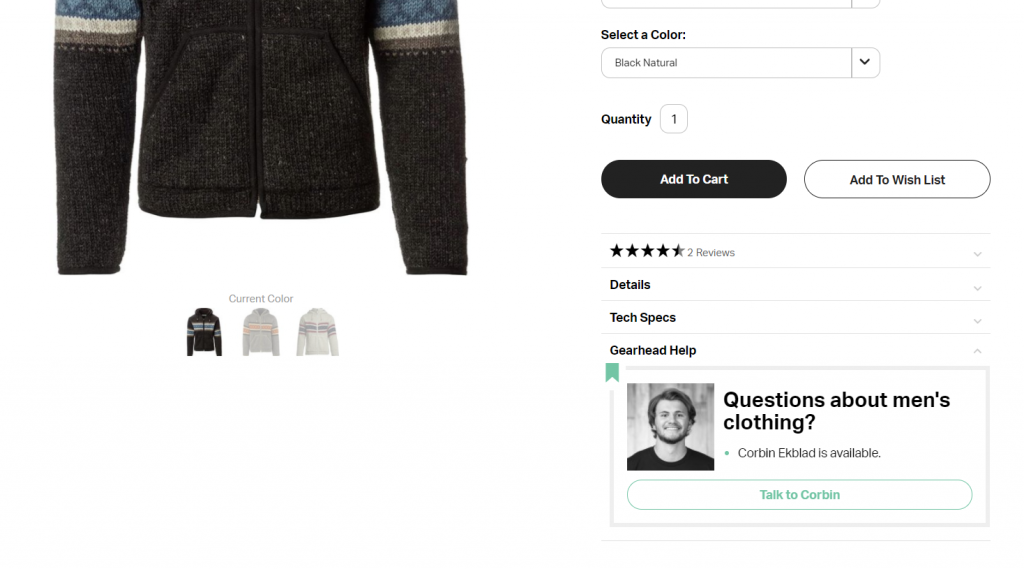Click the Quantity input field
1024x569 pixels.
674,119
